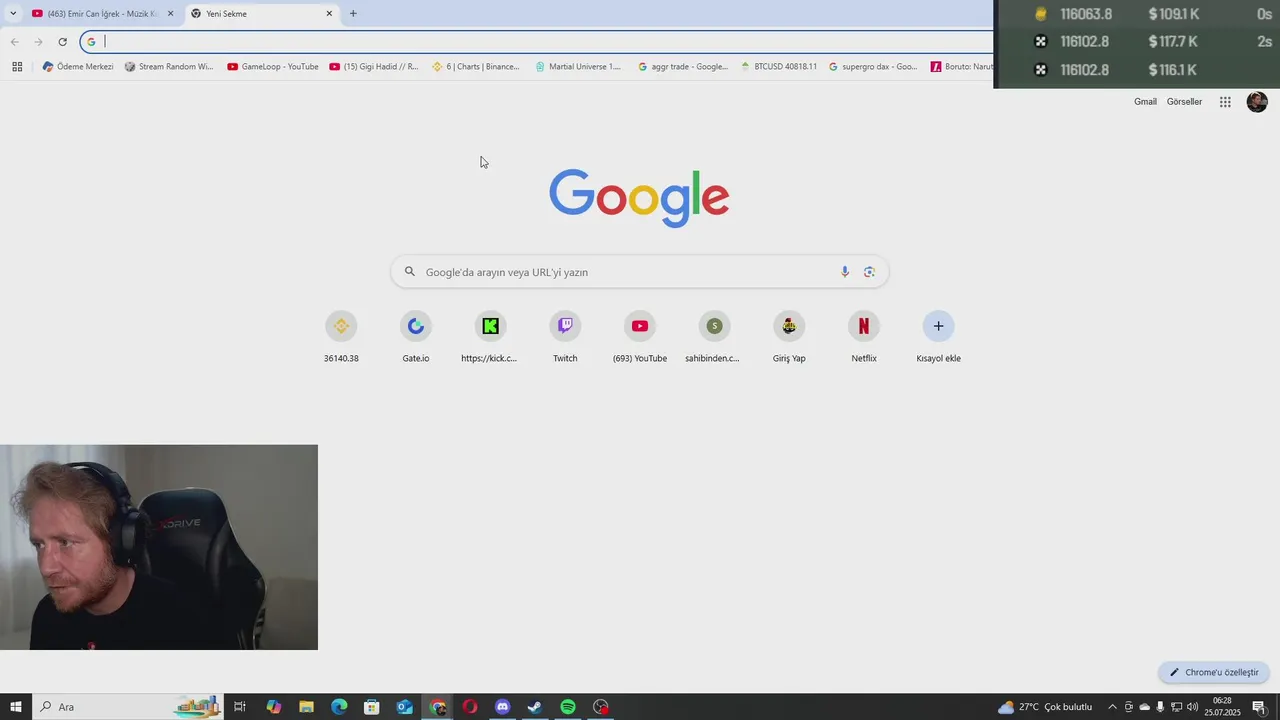
Task: Open the Netflix shortcut tile
Action: tap(864, 337)
